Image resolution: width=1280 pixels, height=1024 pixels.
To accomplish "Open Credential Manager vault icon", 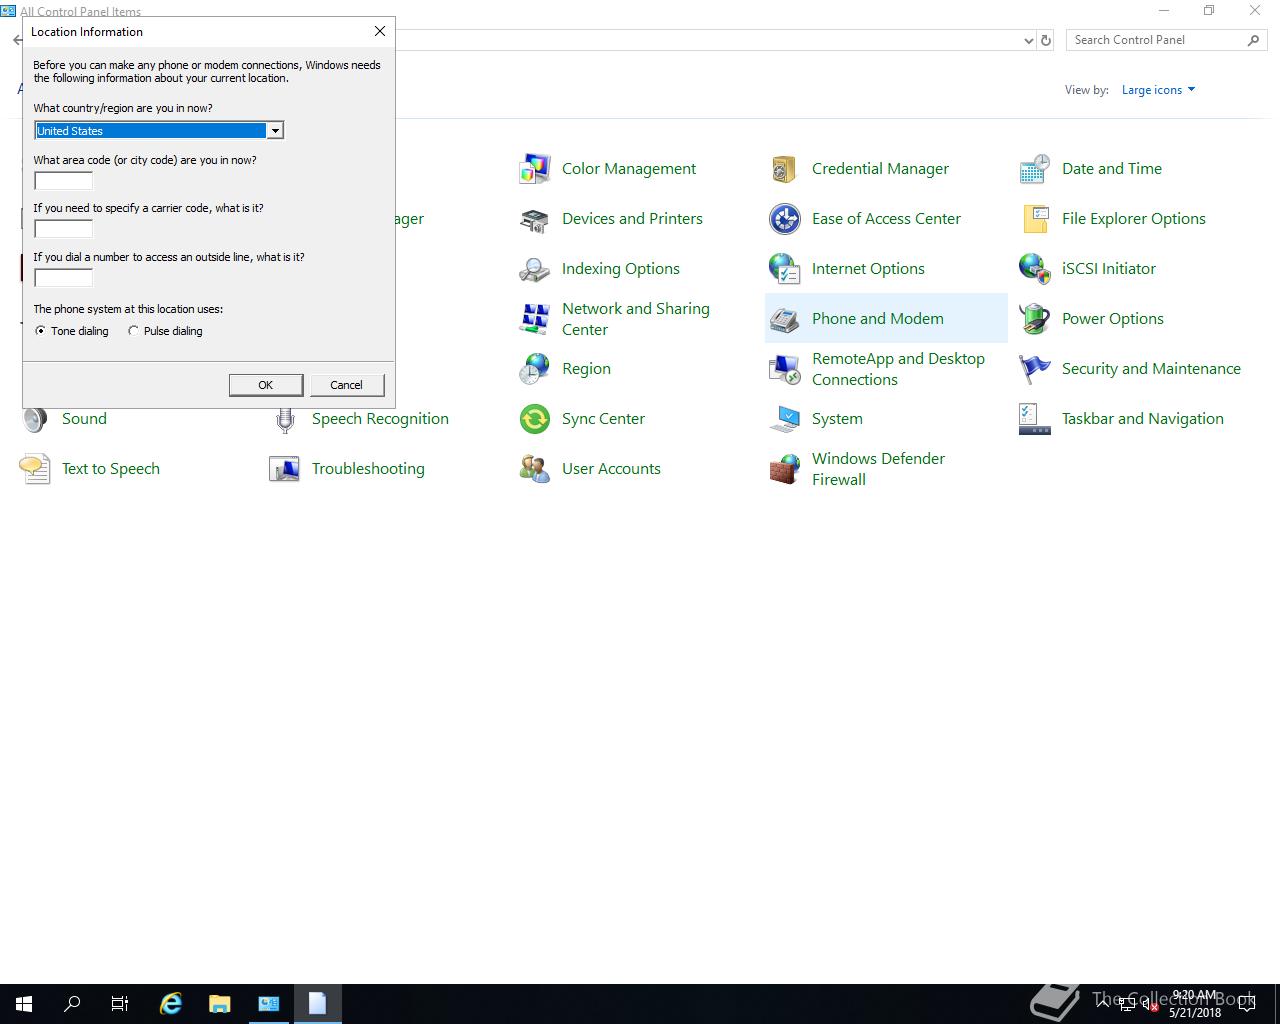I will (784, 169).
